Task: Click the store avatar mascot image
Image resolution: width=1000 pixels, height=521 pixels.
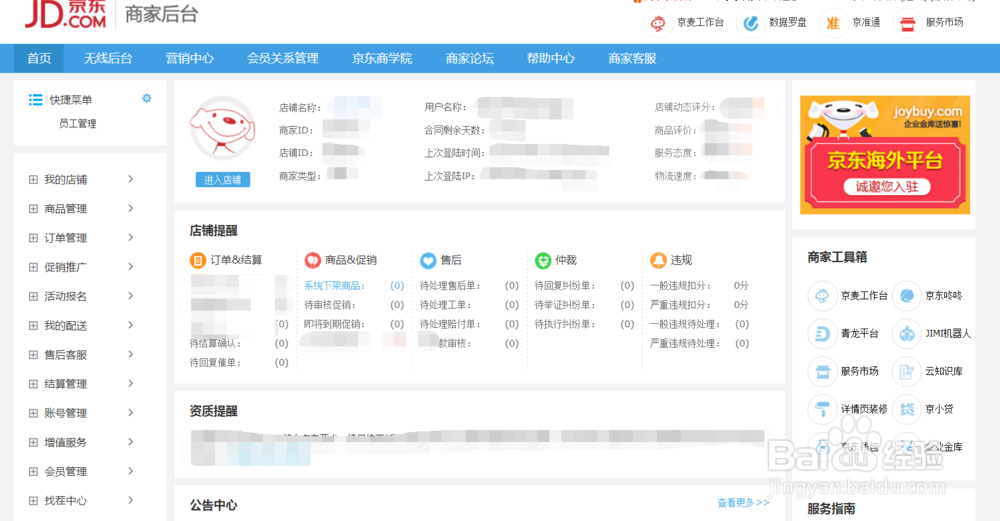Action: click(x=223, y=129)
